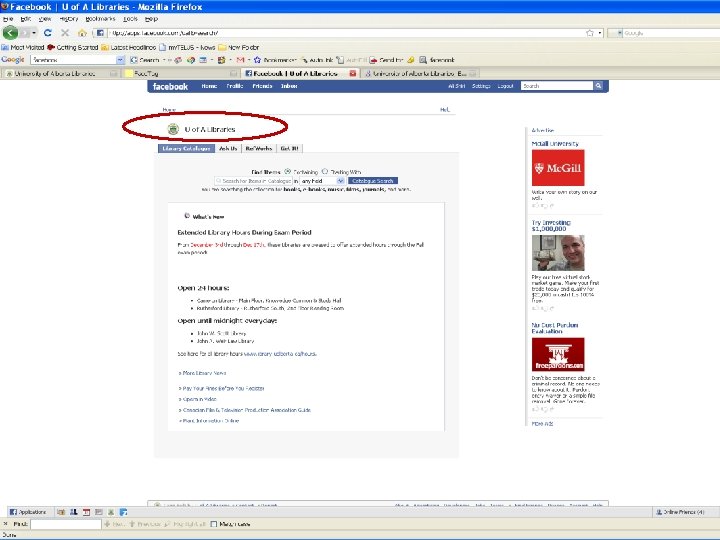Screen dimensions: 720x540
Task: Click the McGill ad thumbnail
Action: [558, 168]
